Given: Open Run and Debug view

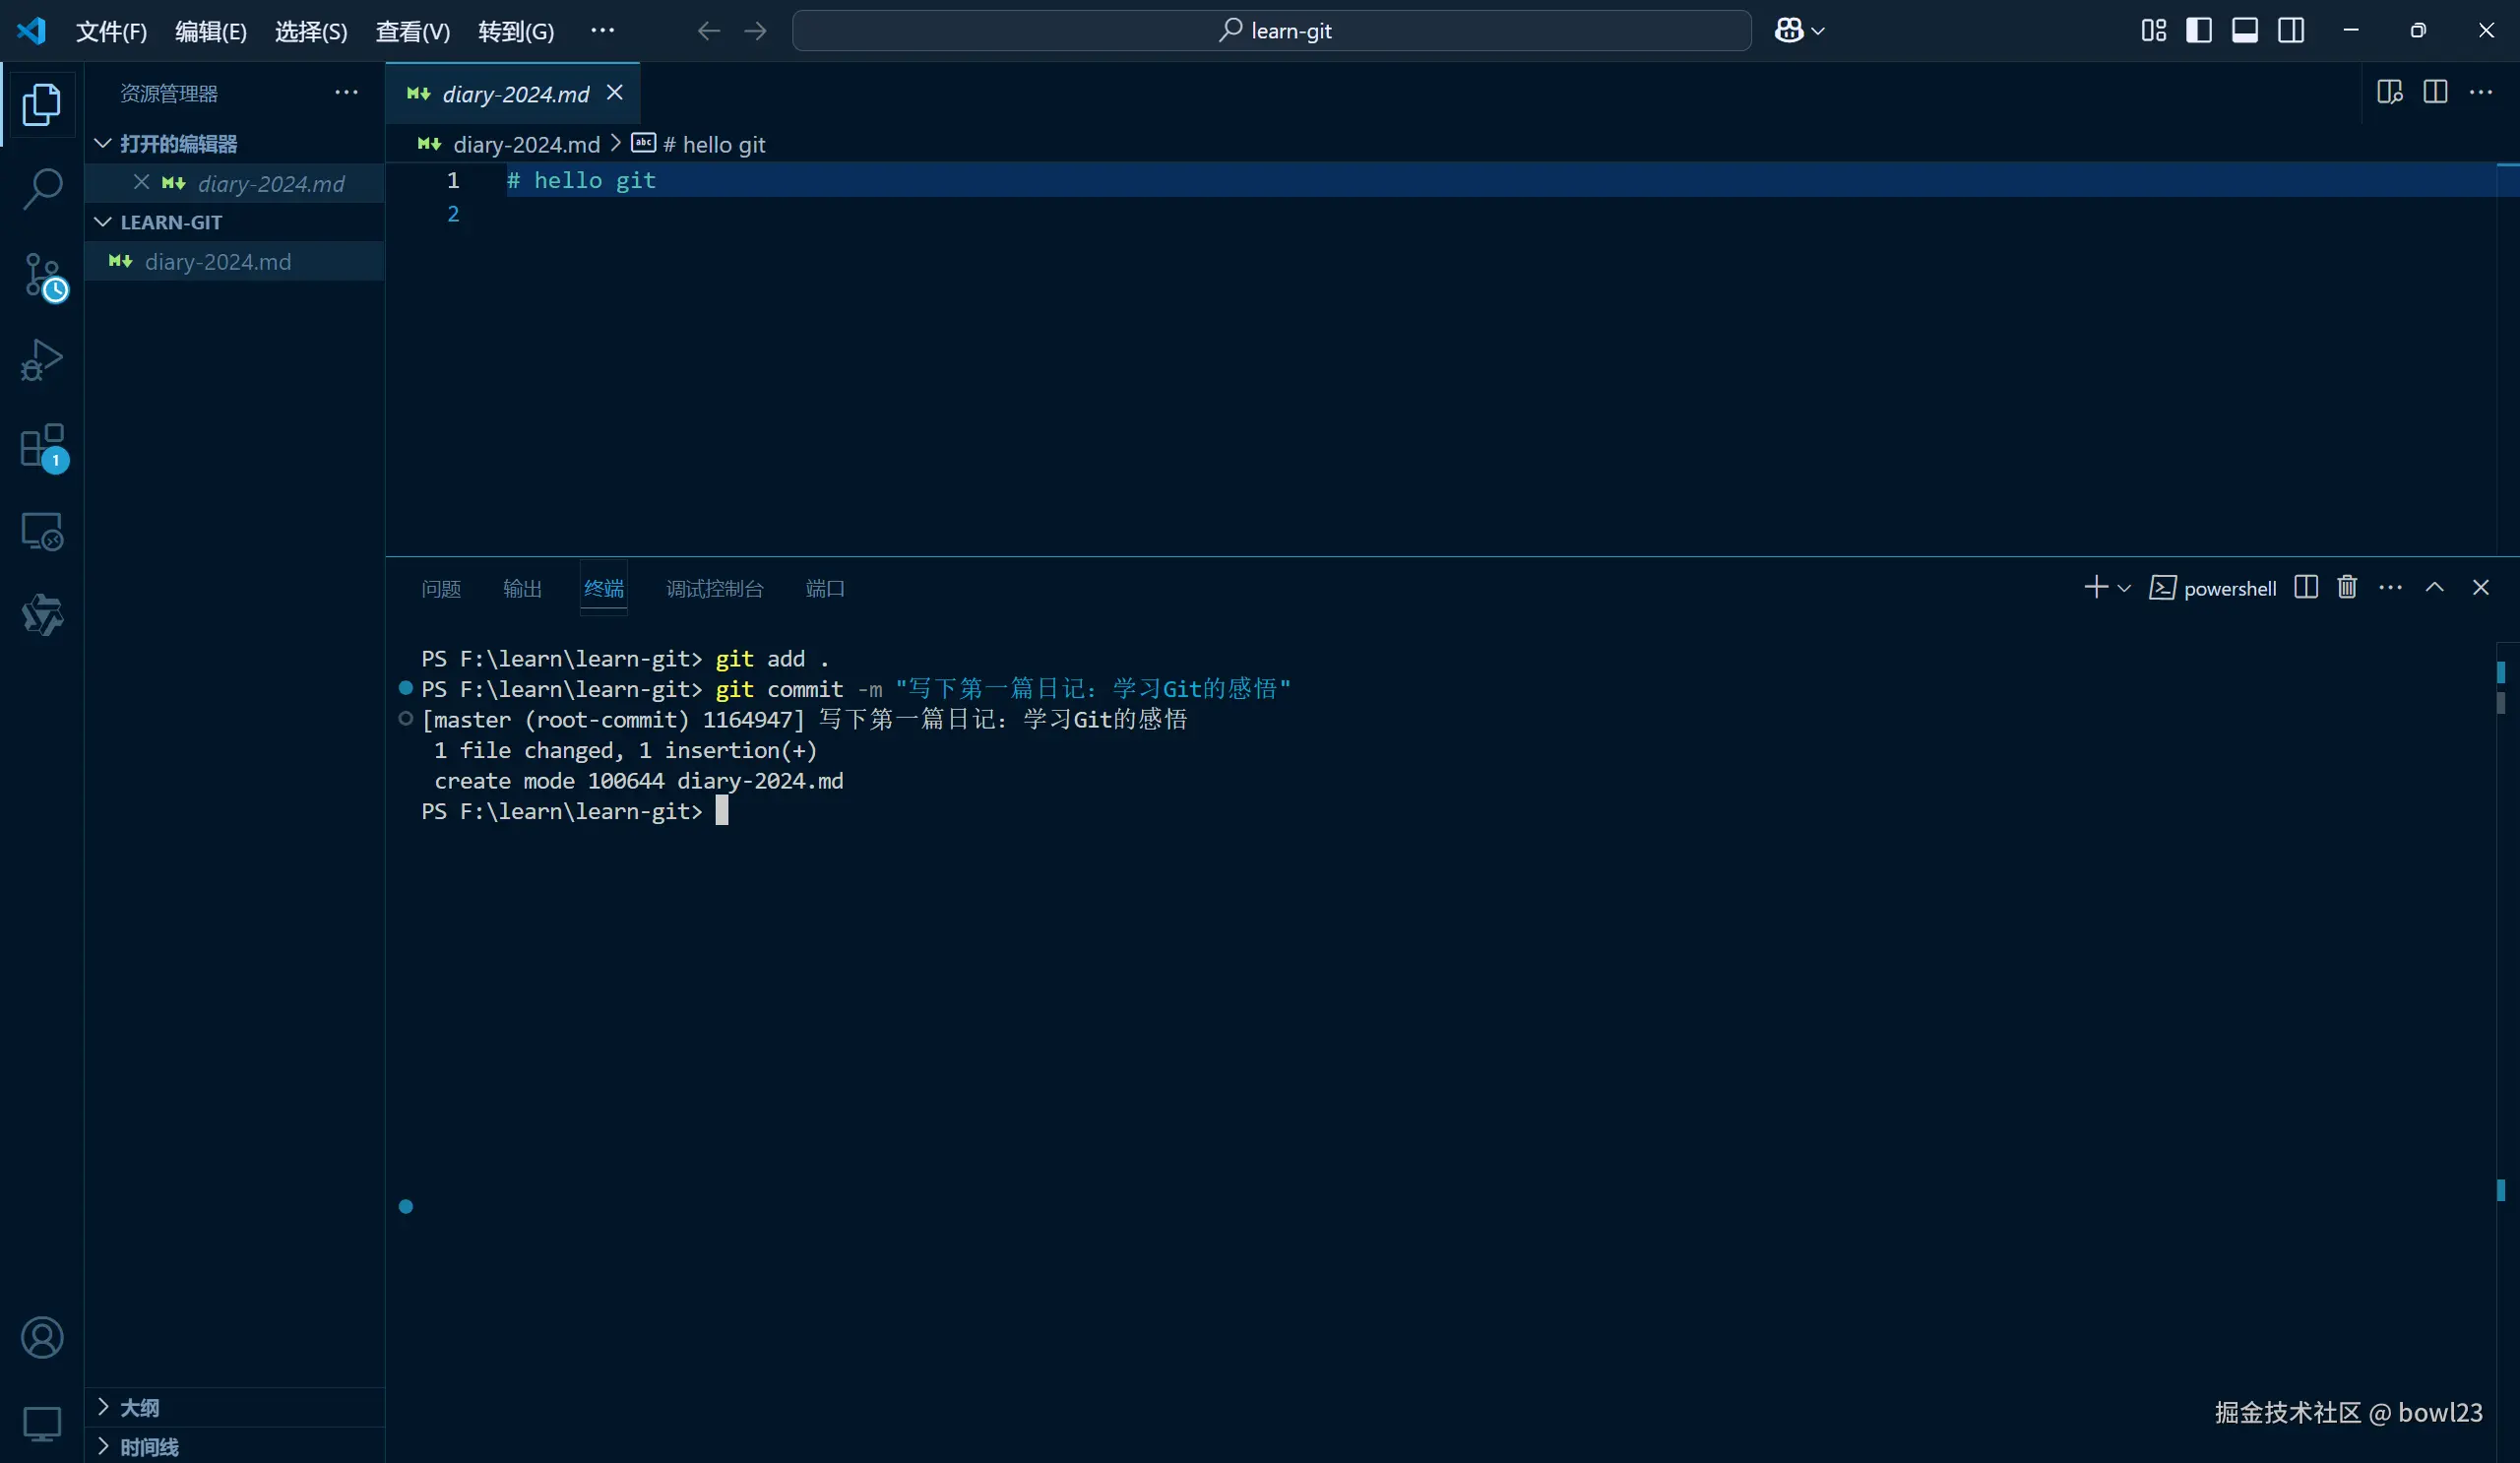Looking at the screenshot, I should [x=42, y=360].
